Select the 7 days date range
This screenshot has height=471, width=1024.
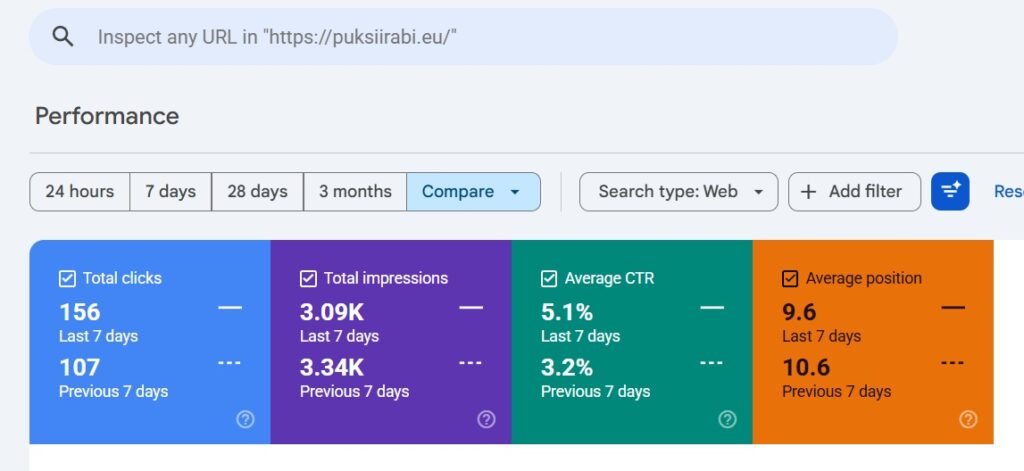click(x=170, y=191)
